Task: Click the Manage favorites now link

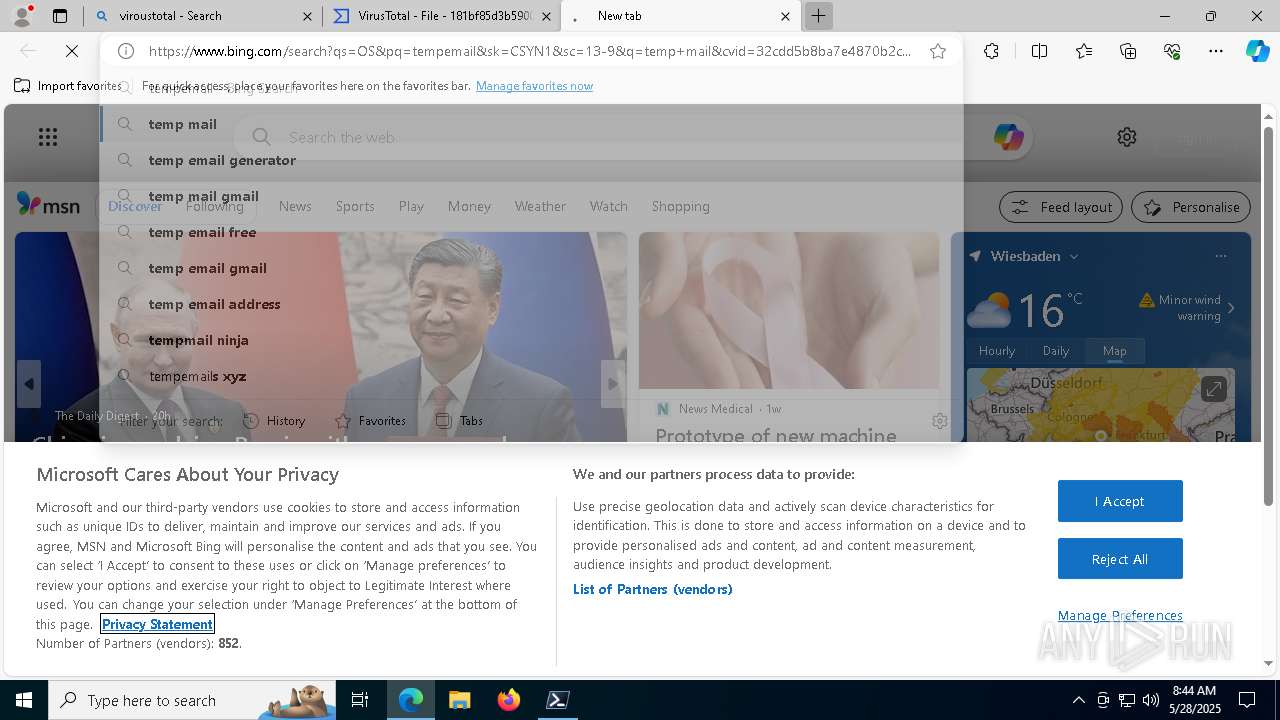Action: pos(534,86)
